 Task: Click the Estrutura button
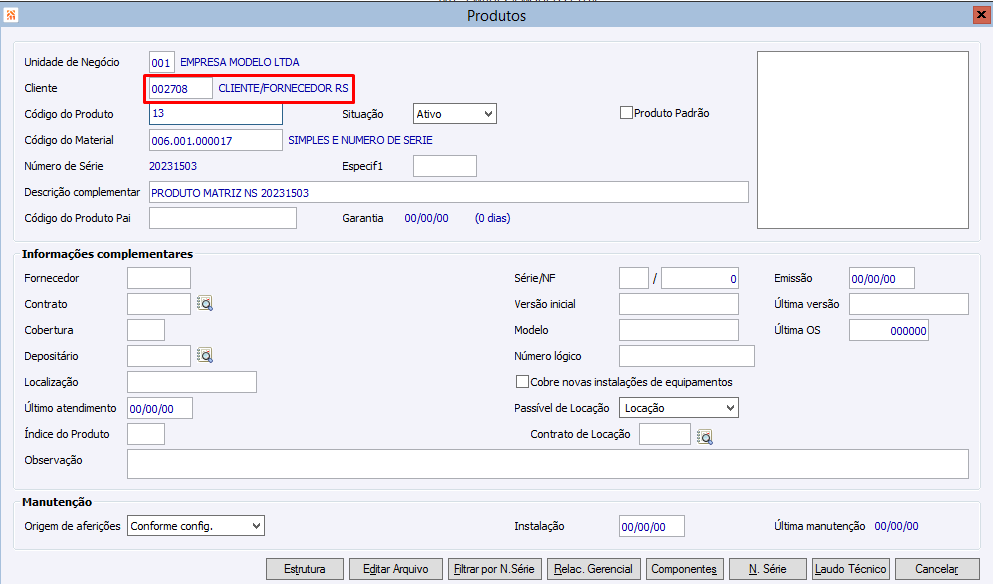tap(305, 569)
